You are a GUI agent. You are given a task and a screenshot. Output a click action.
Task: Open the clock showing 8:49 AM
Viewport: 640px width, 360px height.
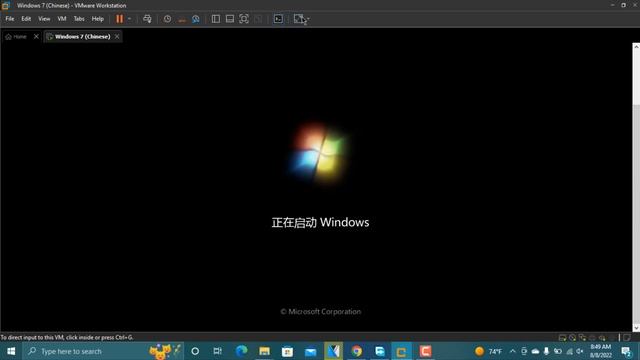coord(601,351)
